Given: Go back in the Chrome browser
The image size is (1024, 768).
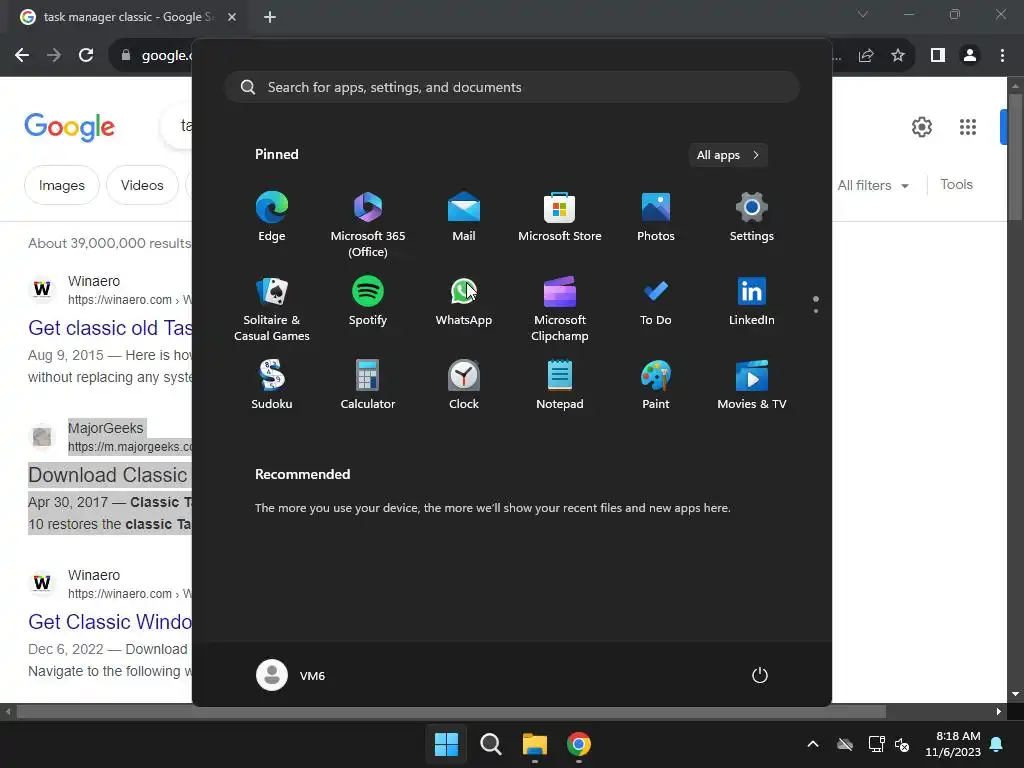Looking at the screenshot, I should pos(22,56).
